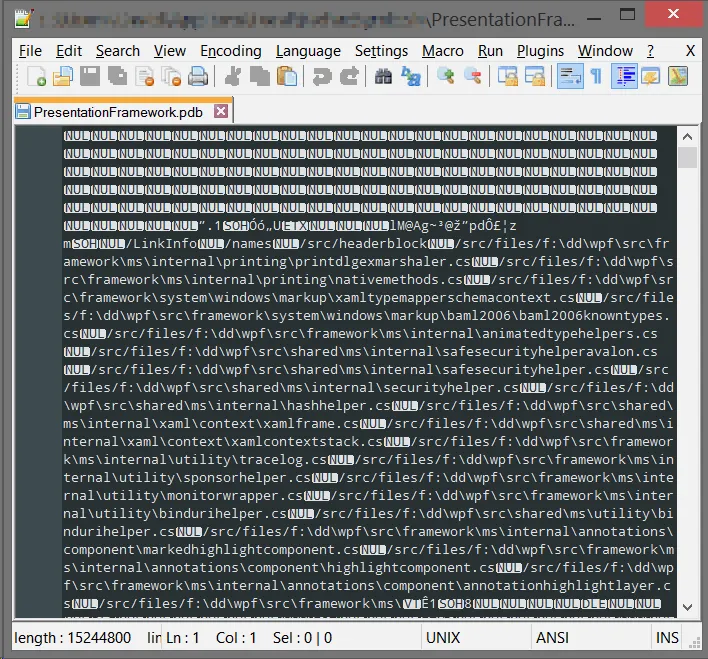Image resolution: width=708 pixels, height=659 pixels.
Task: Click the Redo arrow icon
Action: pos(349,76)
